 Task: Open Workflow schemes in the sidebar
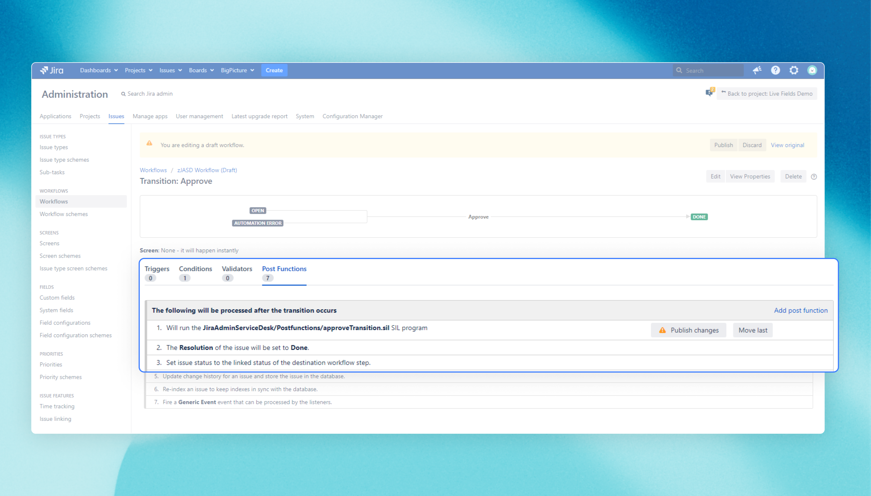coord(64,214)
